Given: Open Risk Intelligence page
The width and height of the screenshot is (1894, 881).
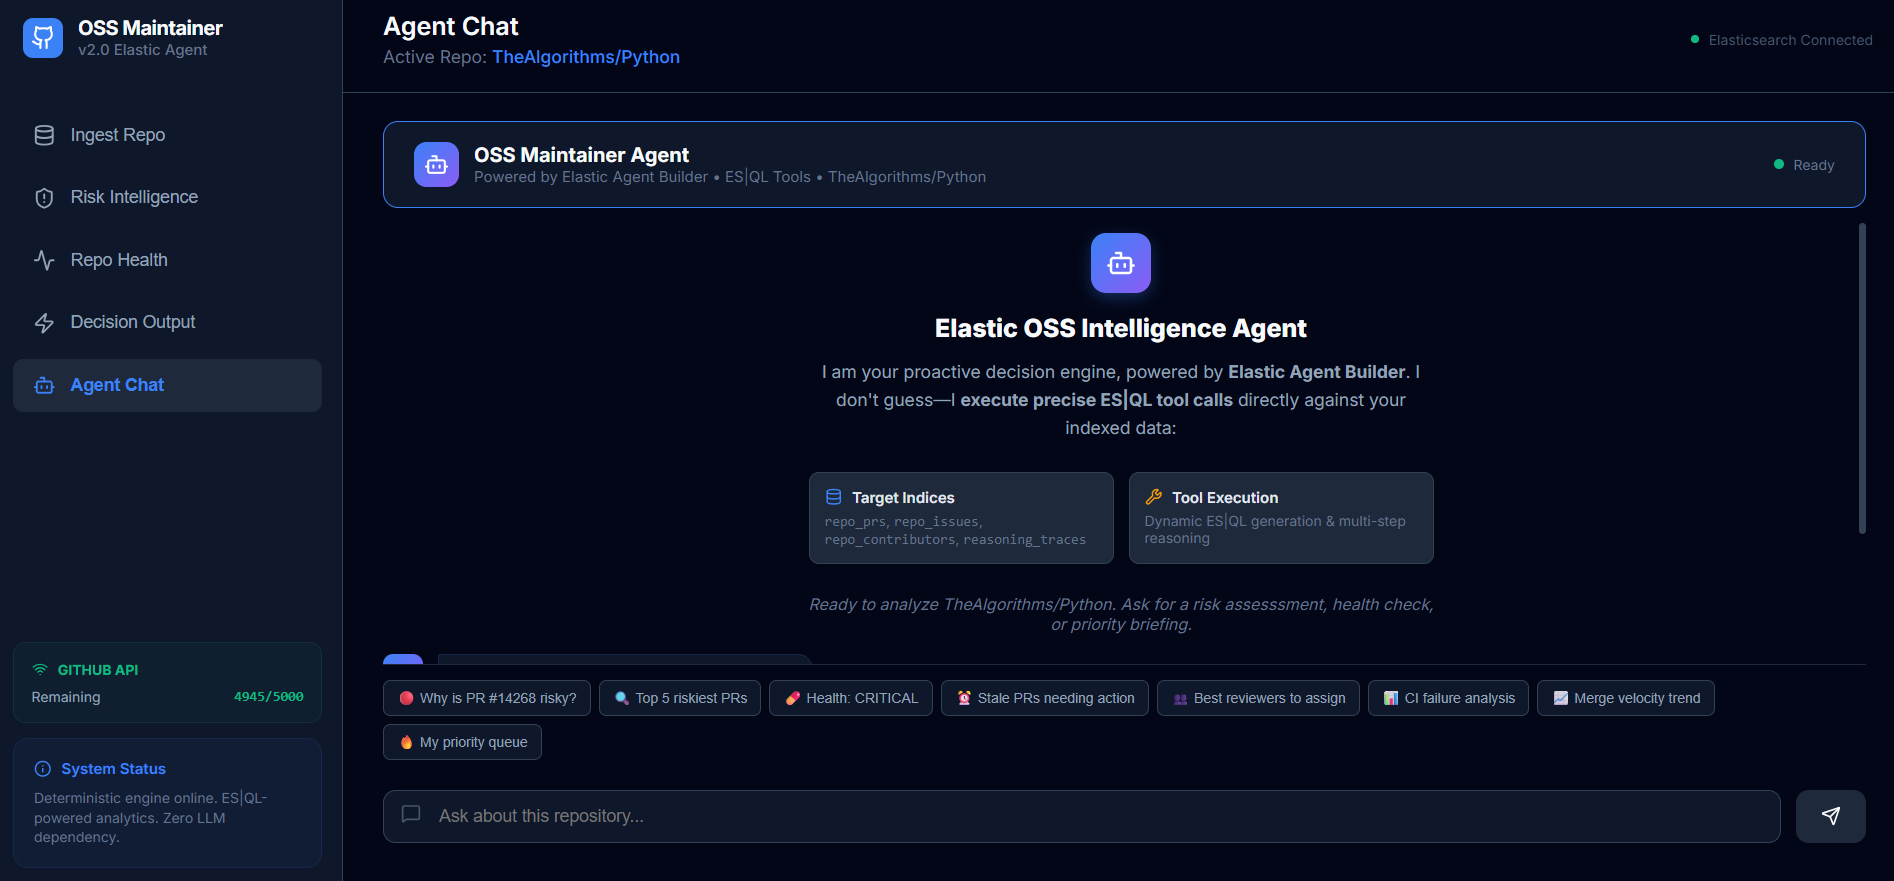Looking at the screenshot, I should (167, 198).
